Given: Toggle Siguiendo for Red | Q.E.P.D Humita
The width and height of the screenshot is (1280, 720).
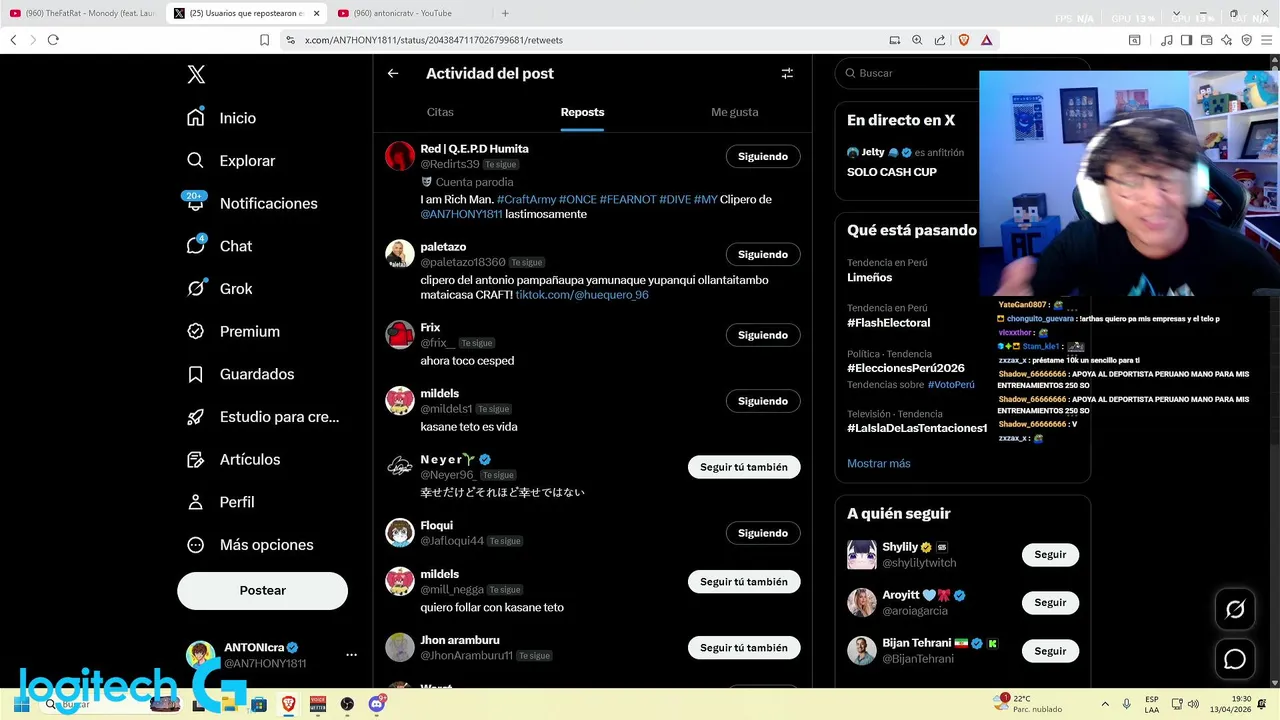Looking at the screenshot, I should [763, 157].
